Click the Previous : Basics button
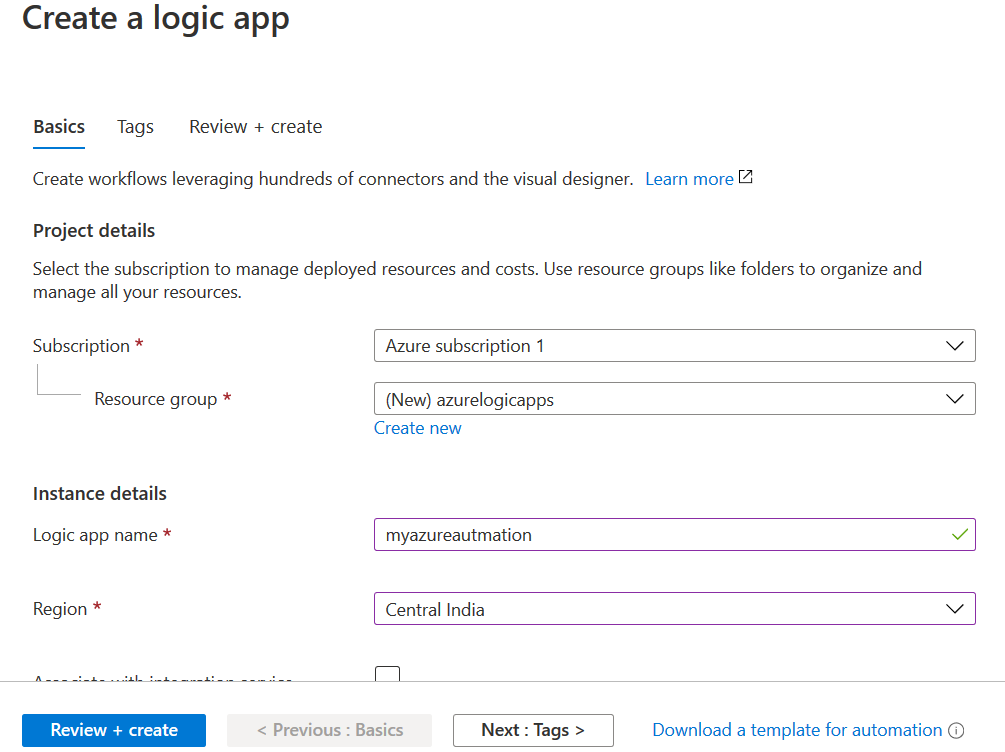 pos(329,730)
